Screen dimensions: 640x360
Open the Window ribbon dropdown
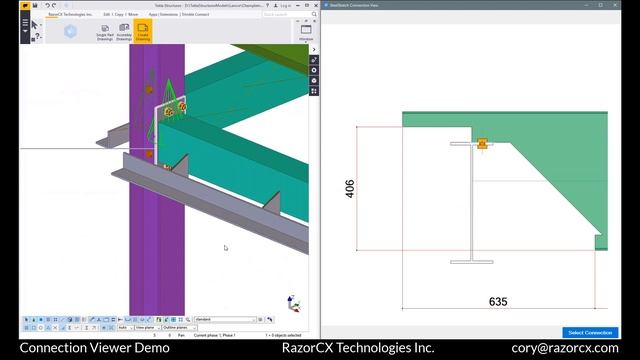(x=306, y=33)
